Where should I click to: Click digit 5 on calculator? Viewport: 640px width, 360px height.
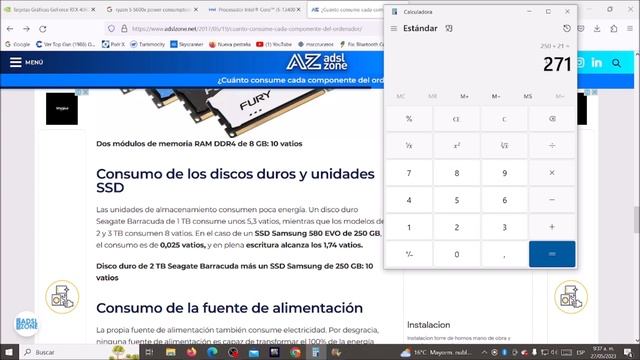pos(457,200)
